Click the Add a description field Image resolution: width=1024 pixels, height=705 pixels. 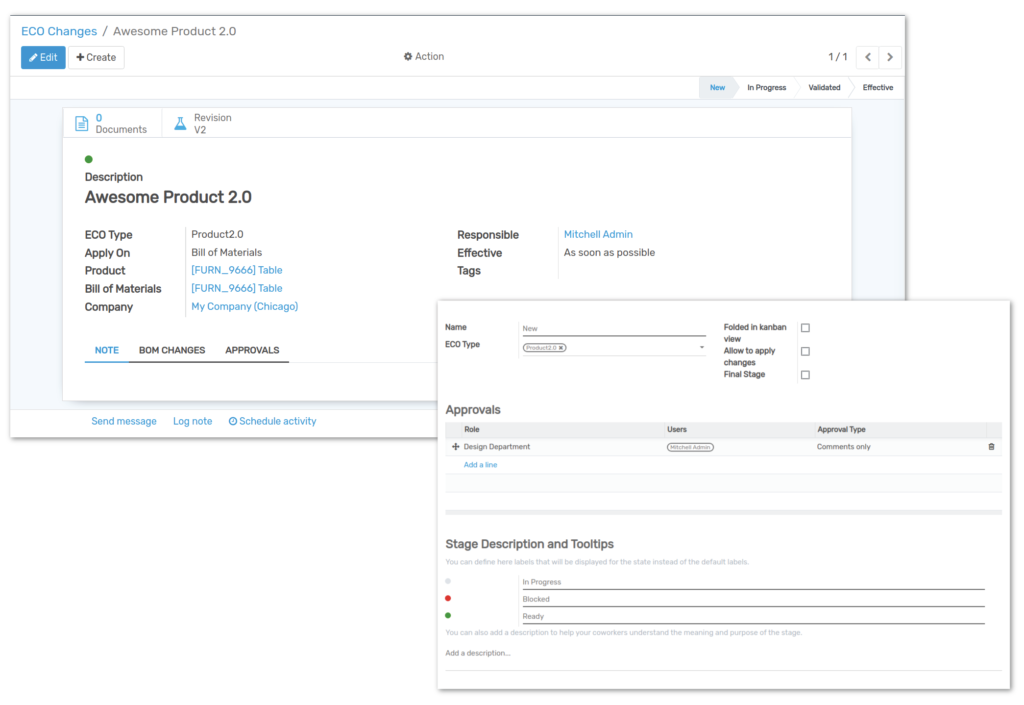[x=723, y=653]
